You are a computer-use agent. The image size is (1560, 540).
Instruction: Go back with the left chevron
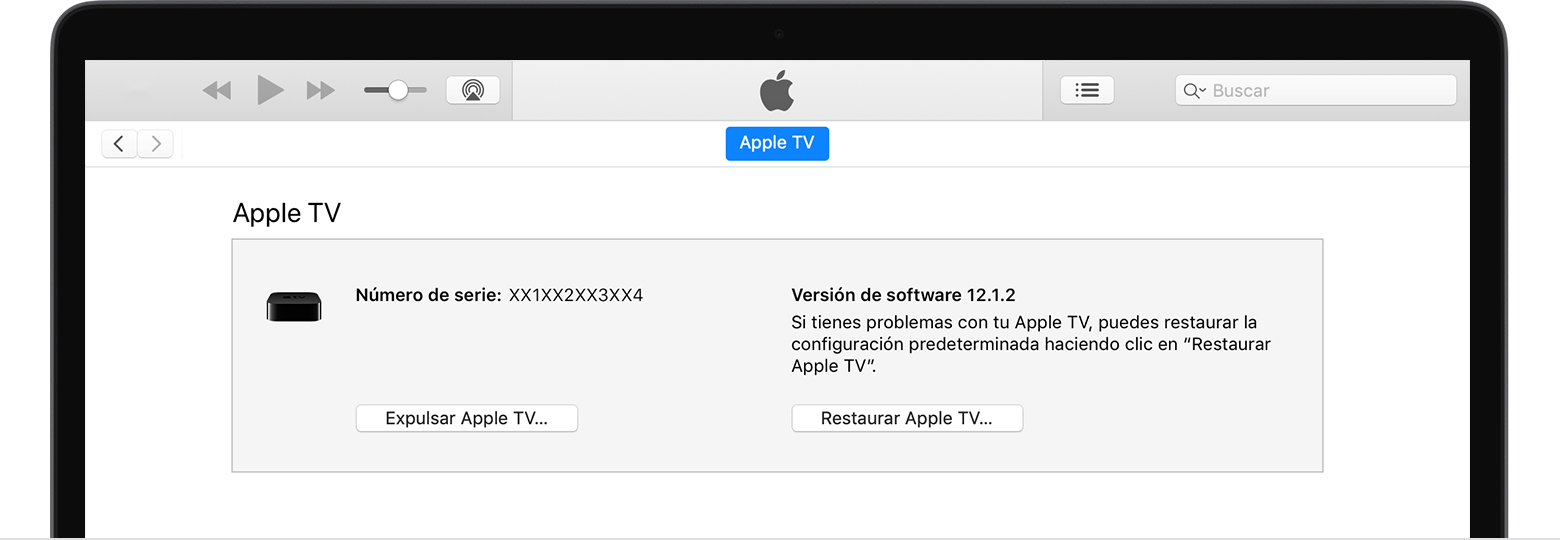coord(119,144)
